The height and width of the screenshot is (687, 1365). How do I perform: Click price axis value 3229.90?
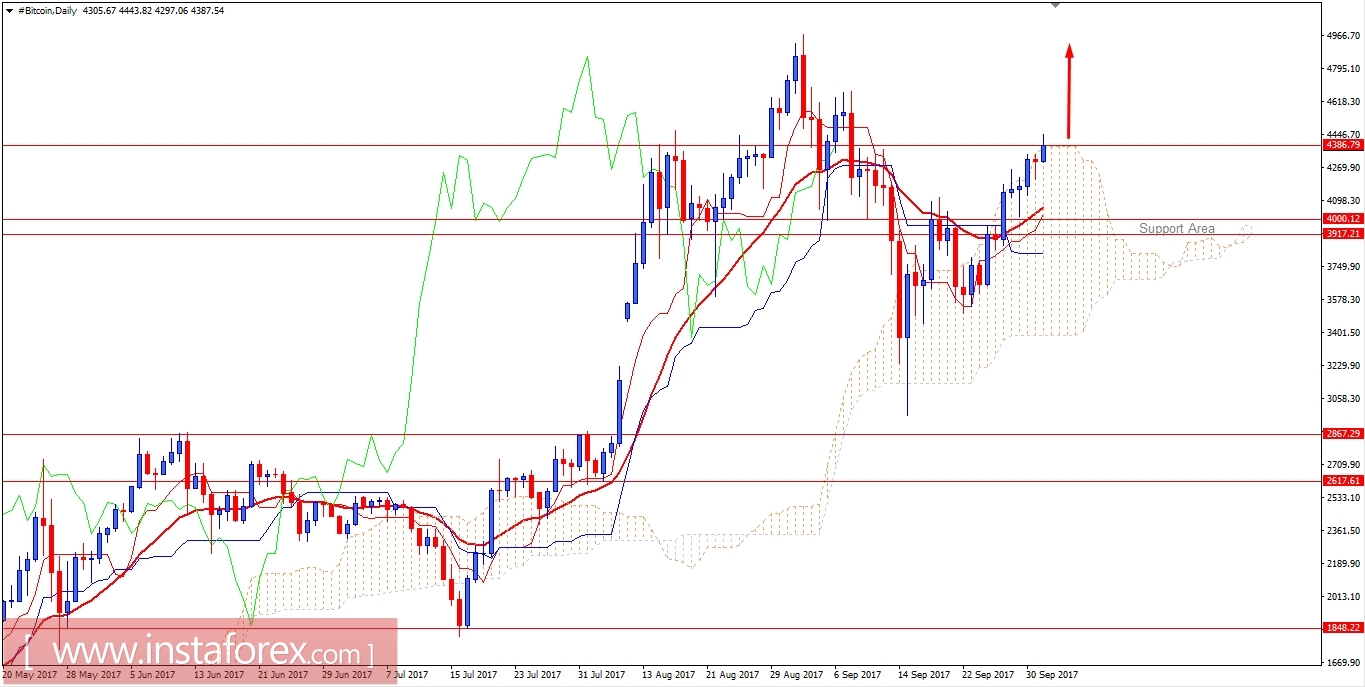pos(1343,366)
